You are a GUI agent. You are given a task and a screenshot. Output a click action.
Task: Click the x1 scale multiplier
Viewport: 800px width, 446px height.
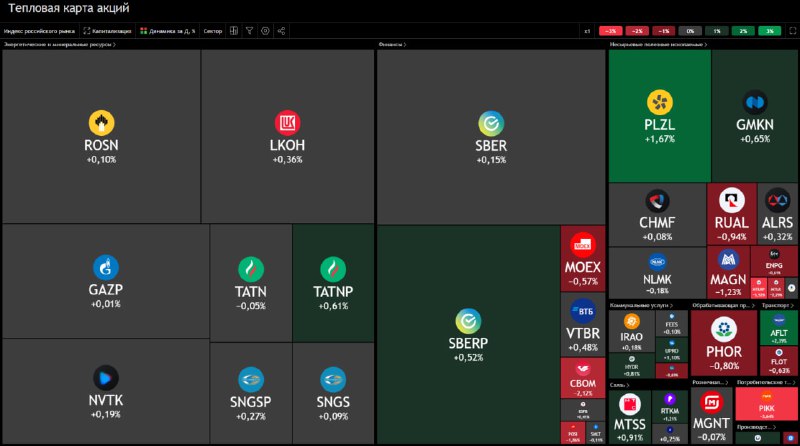587,31
